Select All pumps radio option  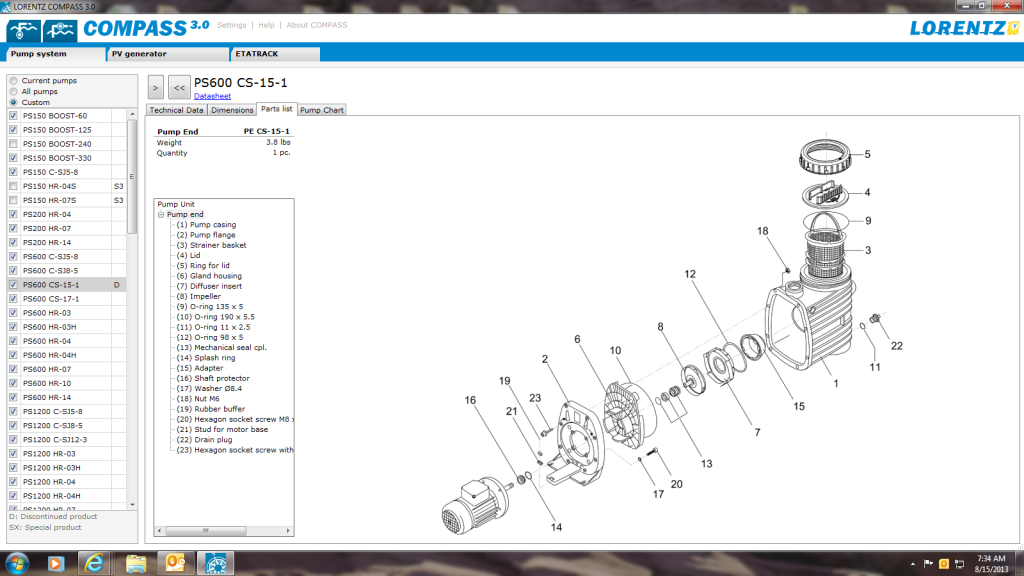13,91
